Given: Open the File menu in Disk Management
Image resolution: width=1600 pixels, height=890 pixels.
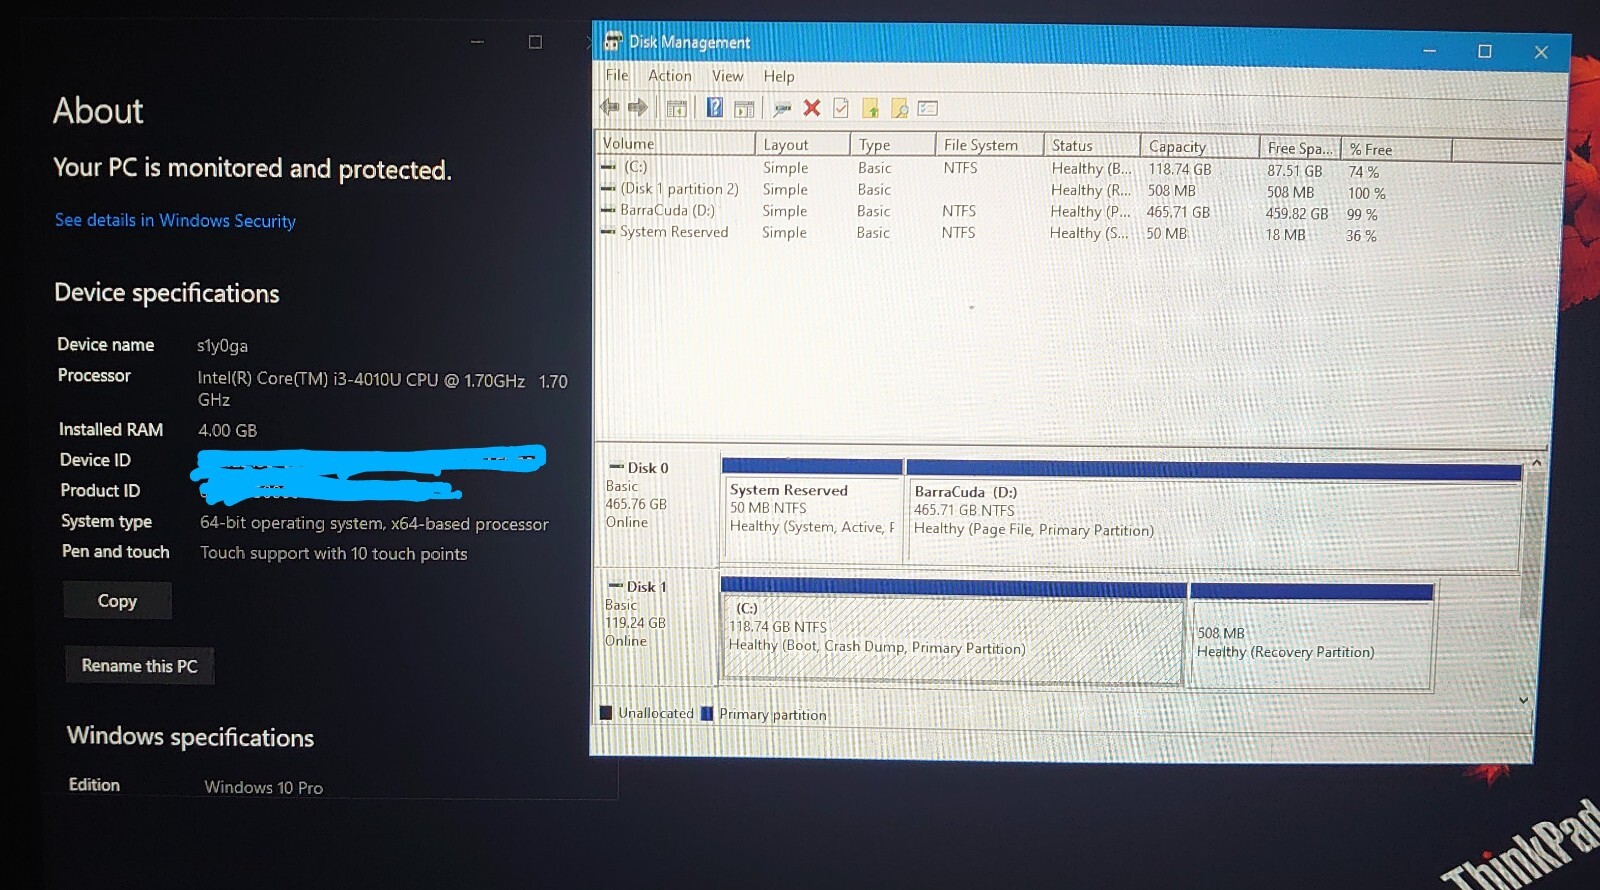Looking at the screenshot, I should [x=617, y=75].
